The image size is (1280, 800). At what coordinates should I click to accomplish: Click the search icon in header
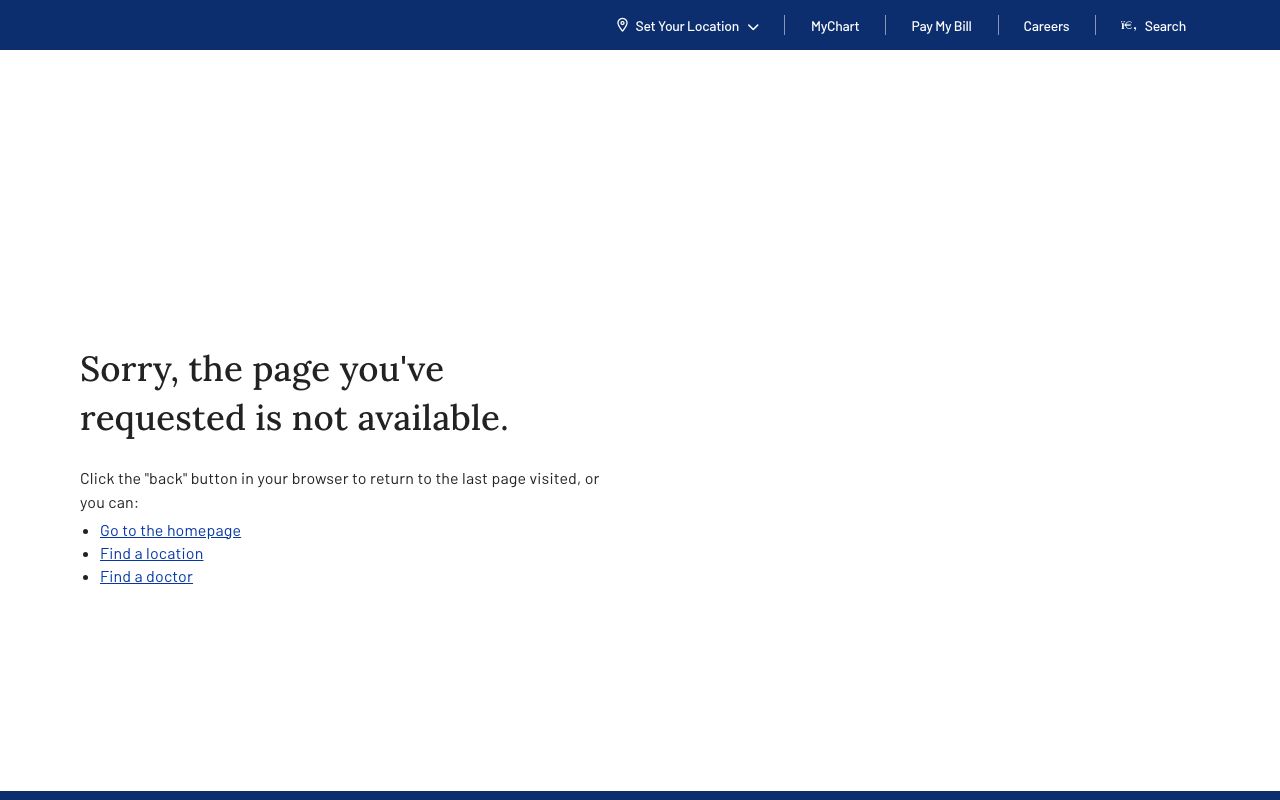[1128, 26]
